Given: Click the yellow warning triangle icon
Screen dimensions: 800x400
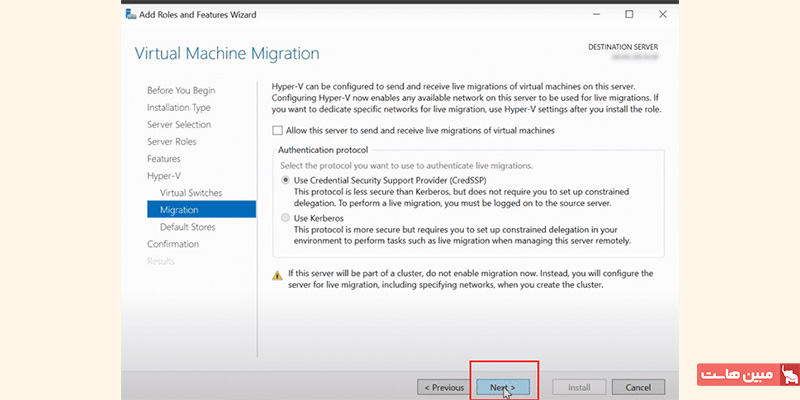Looking at the screenshot, I should coord(277,276).
